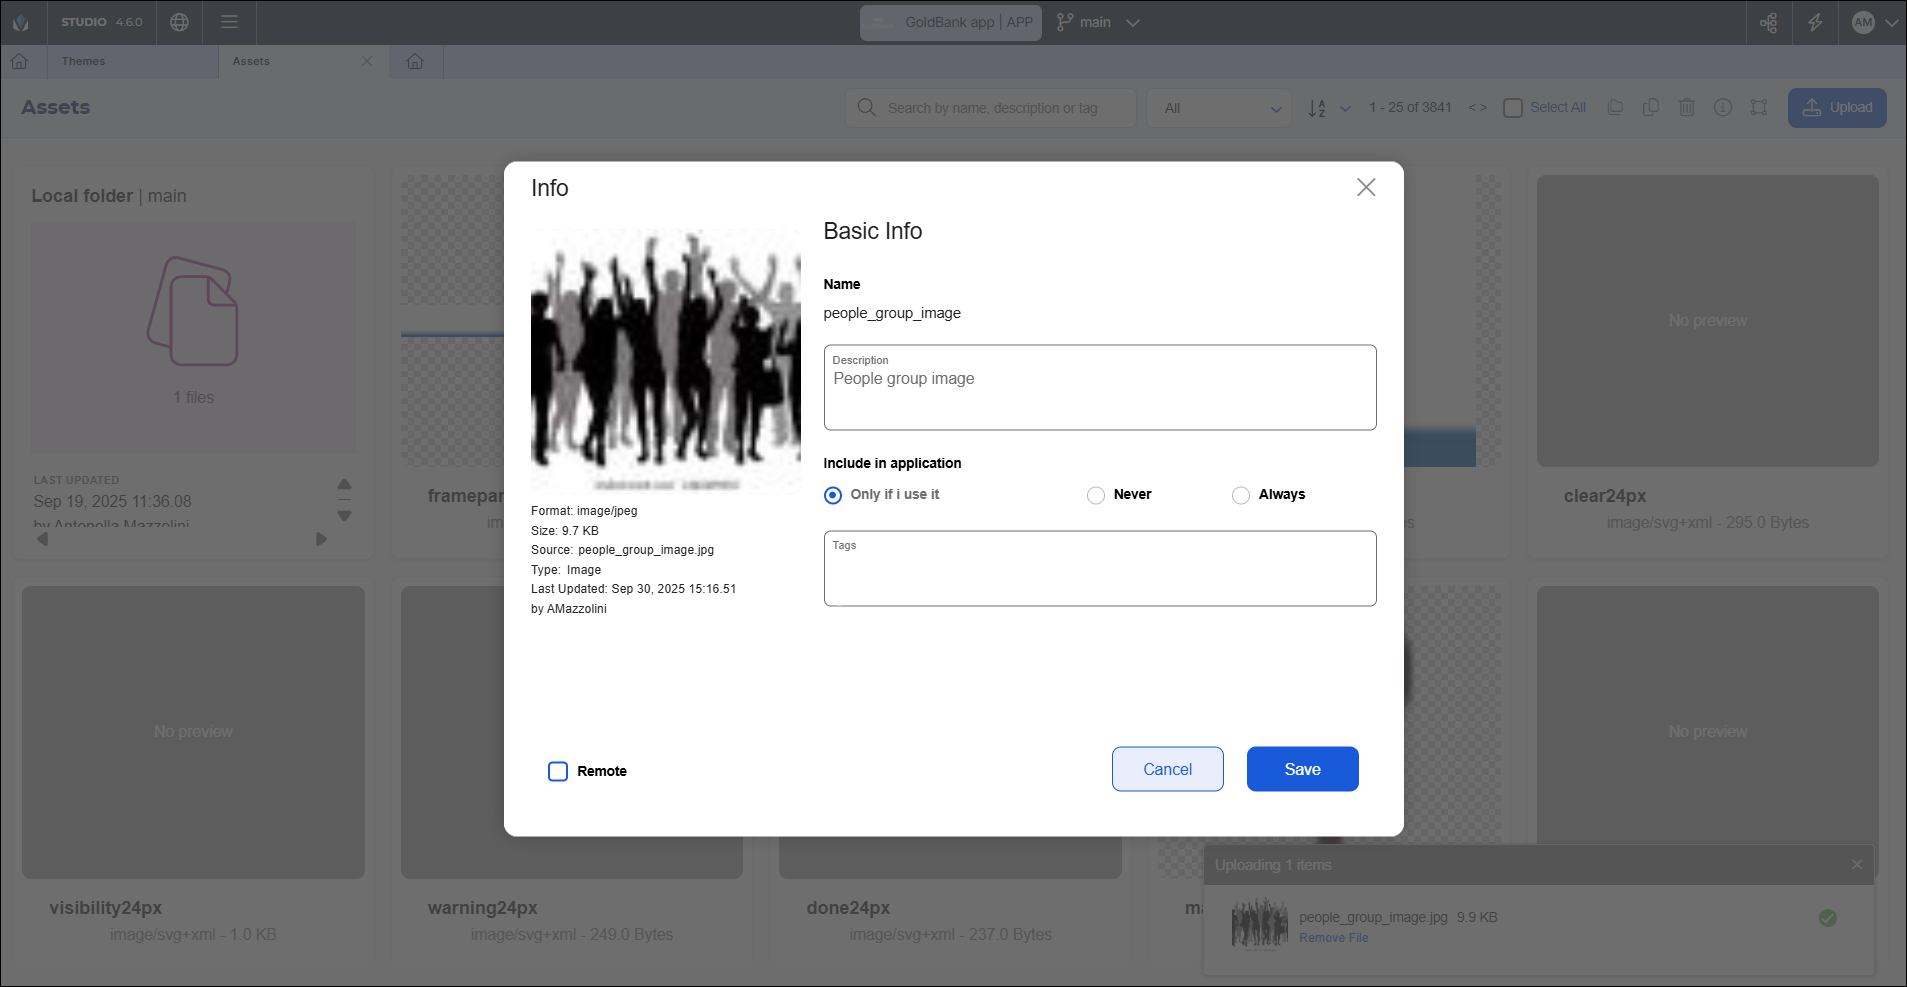Click the Studio logo icon
The image size is (1907, 987).
tap(21, 22)
